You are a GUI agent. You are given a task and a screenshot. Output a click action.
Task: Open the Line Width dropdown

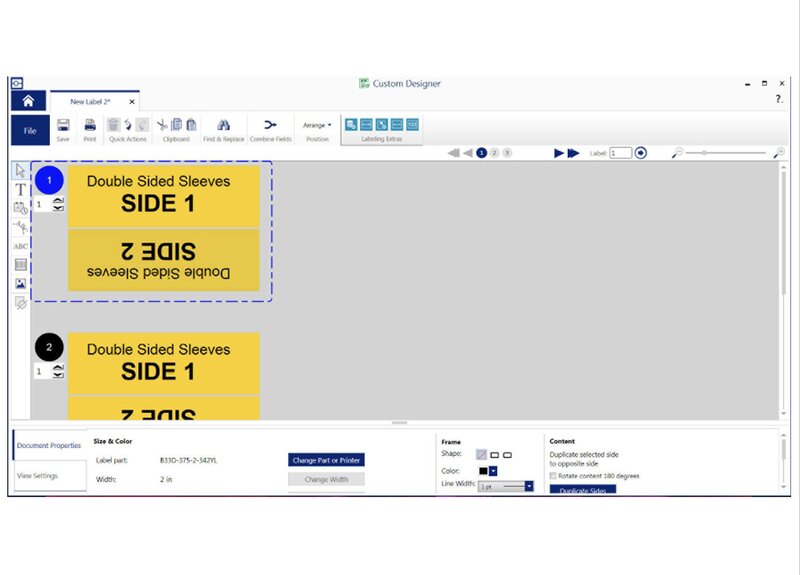click(529, 486)
